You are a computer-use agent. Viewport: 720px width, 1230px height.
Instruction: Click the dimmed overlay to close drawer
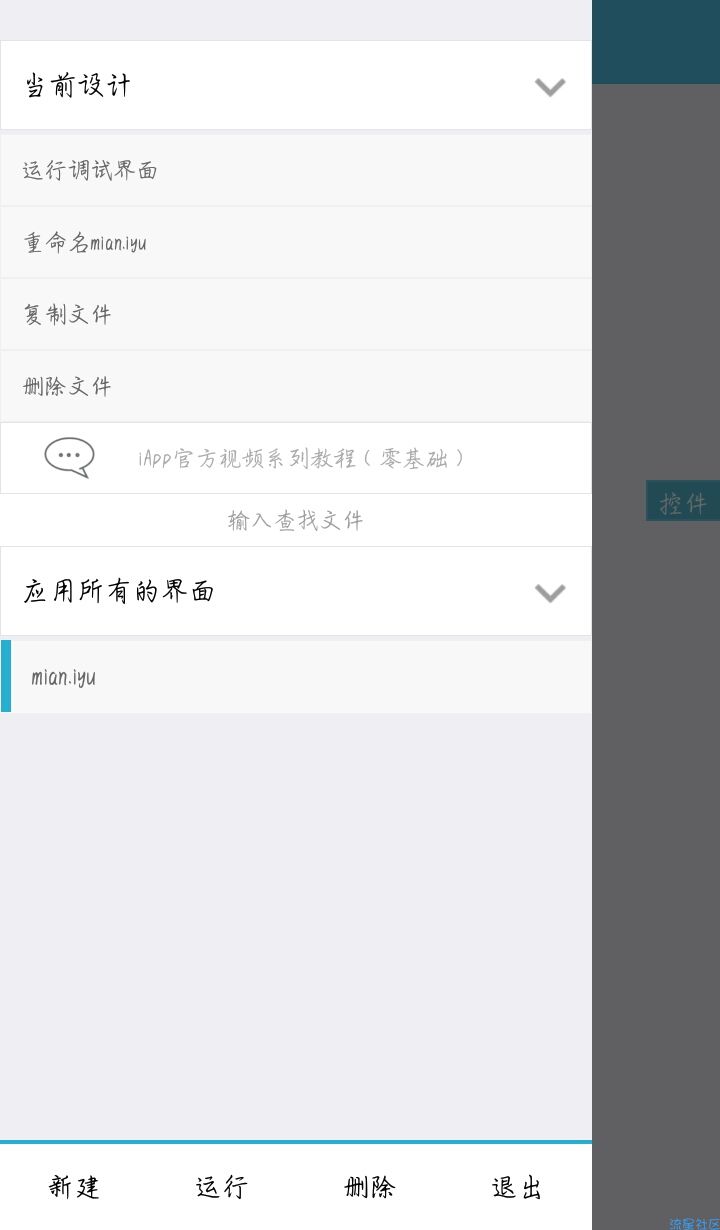[656, 800]
